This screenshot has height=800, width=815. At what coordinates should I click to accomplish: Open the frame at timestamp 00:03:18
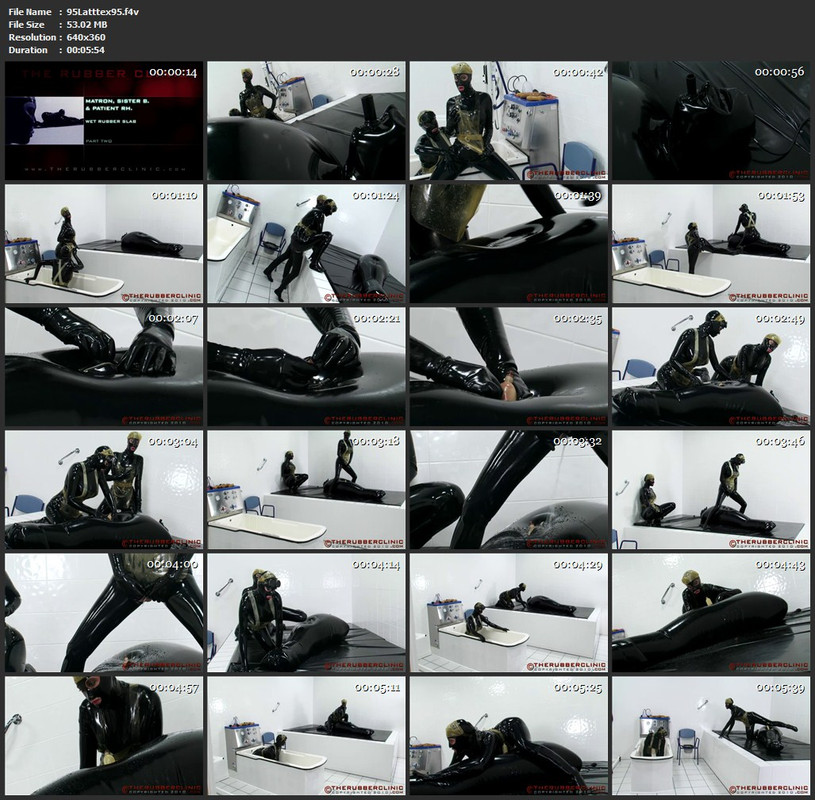coord(306,490)
